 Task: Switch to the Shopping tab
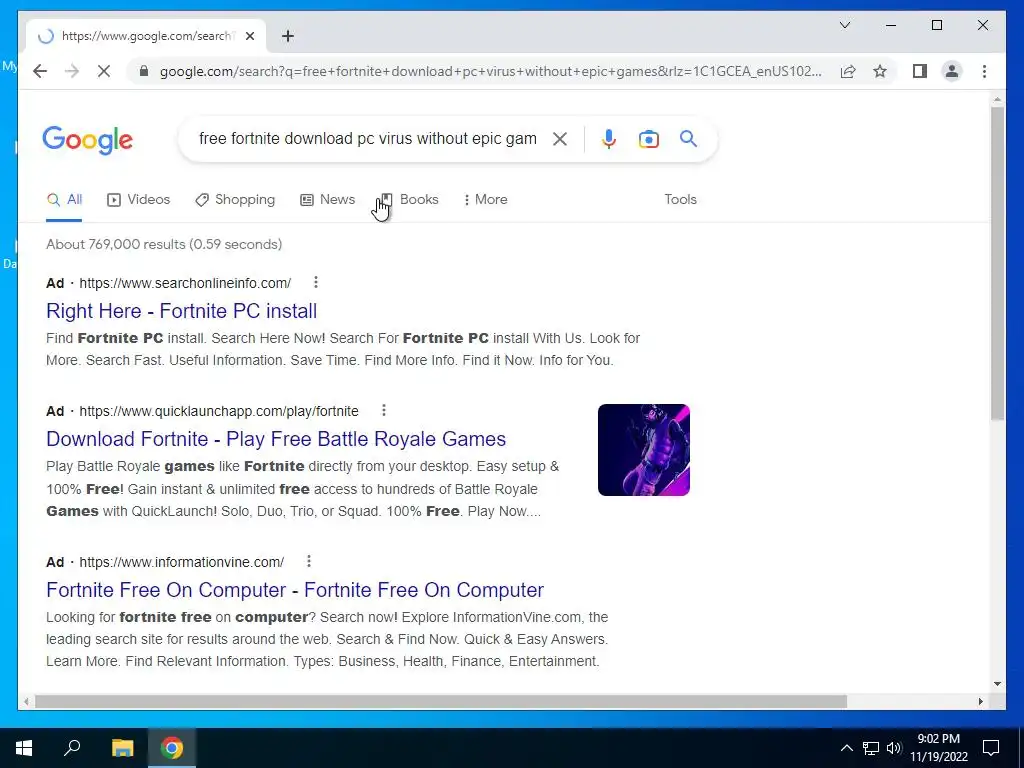(235, 200)
